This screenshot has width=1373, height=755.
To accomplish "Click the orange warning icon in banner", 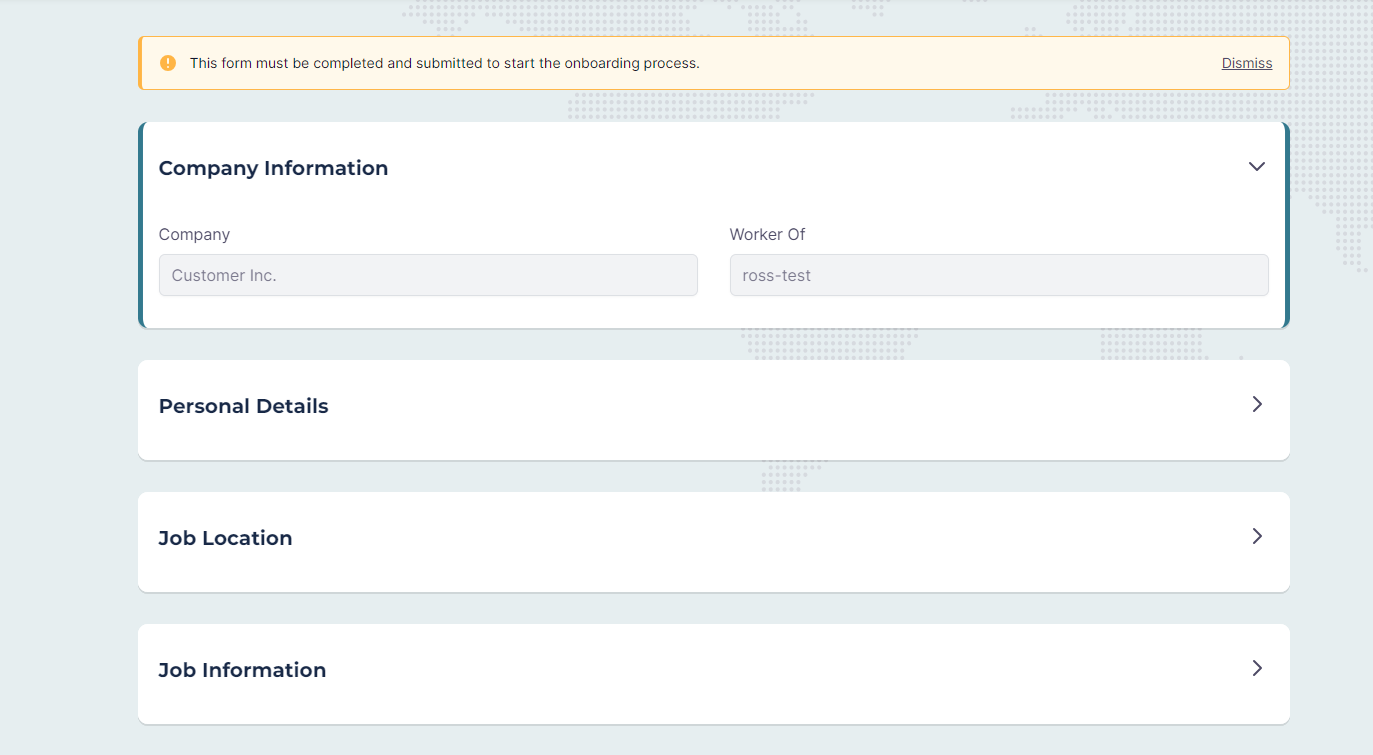I will click(168, 63).
